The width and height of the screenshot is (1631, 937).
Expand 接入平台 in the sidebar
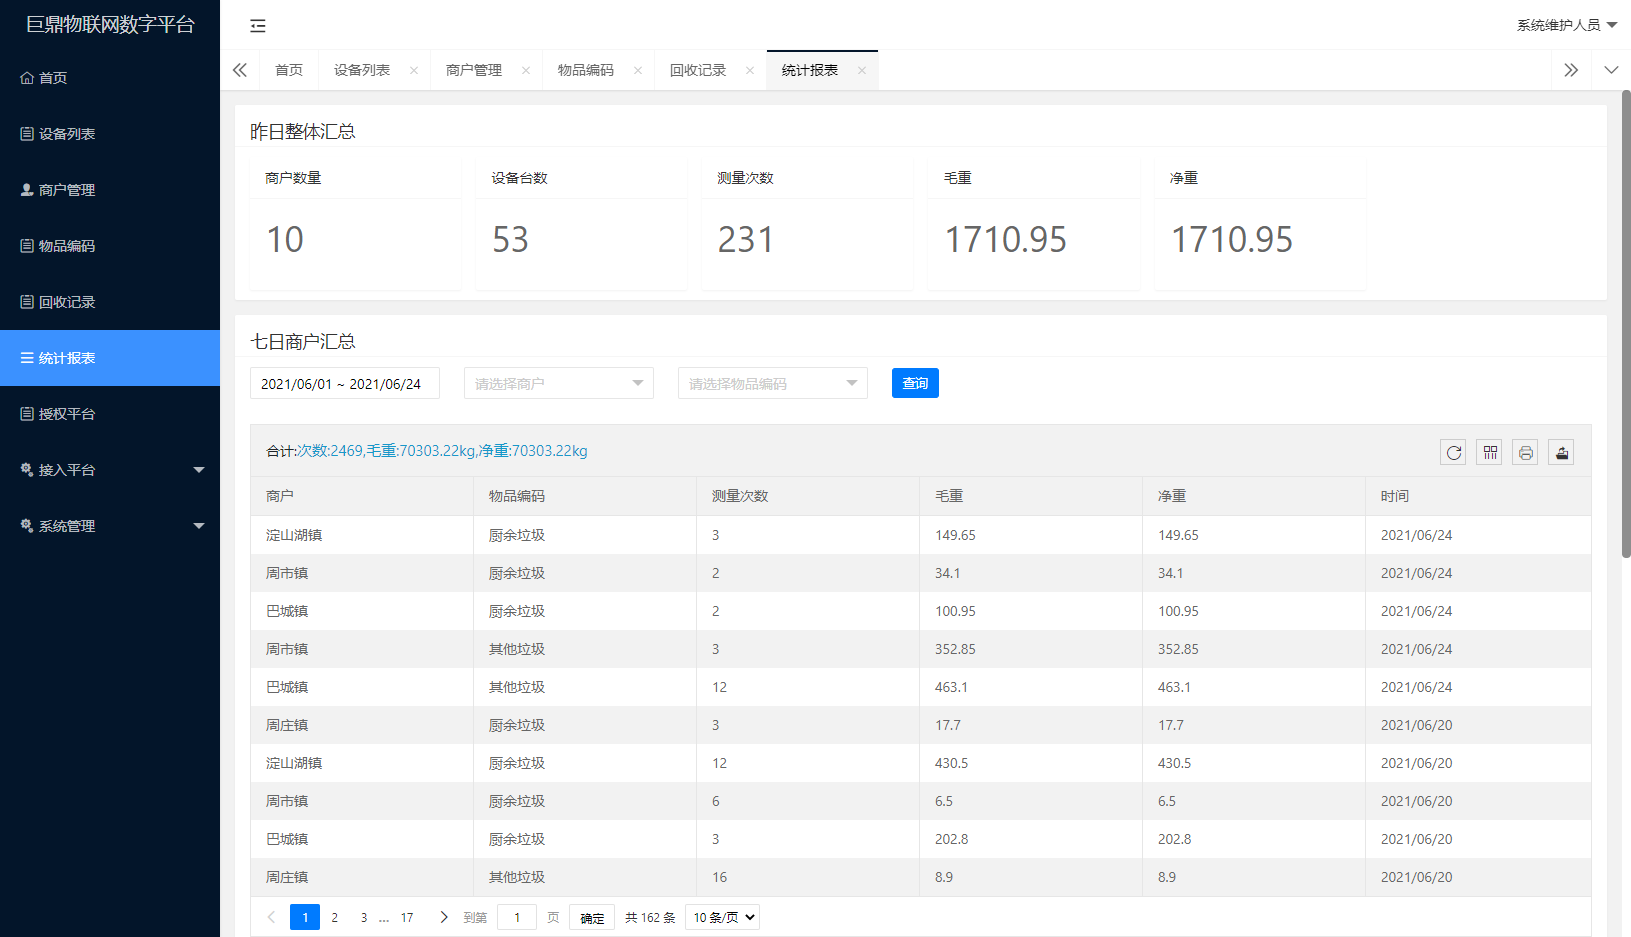(x=110, y=470)
